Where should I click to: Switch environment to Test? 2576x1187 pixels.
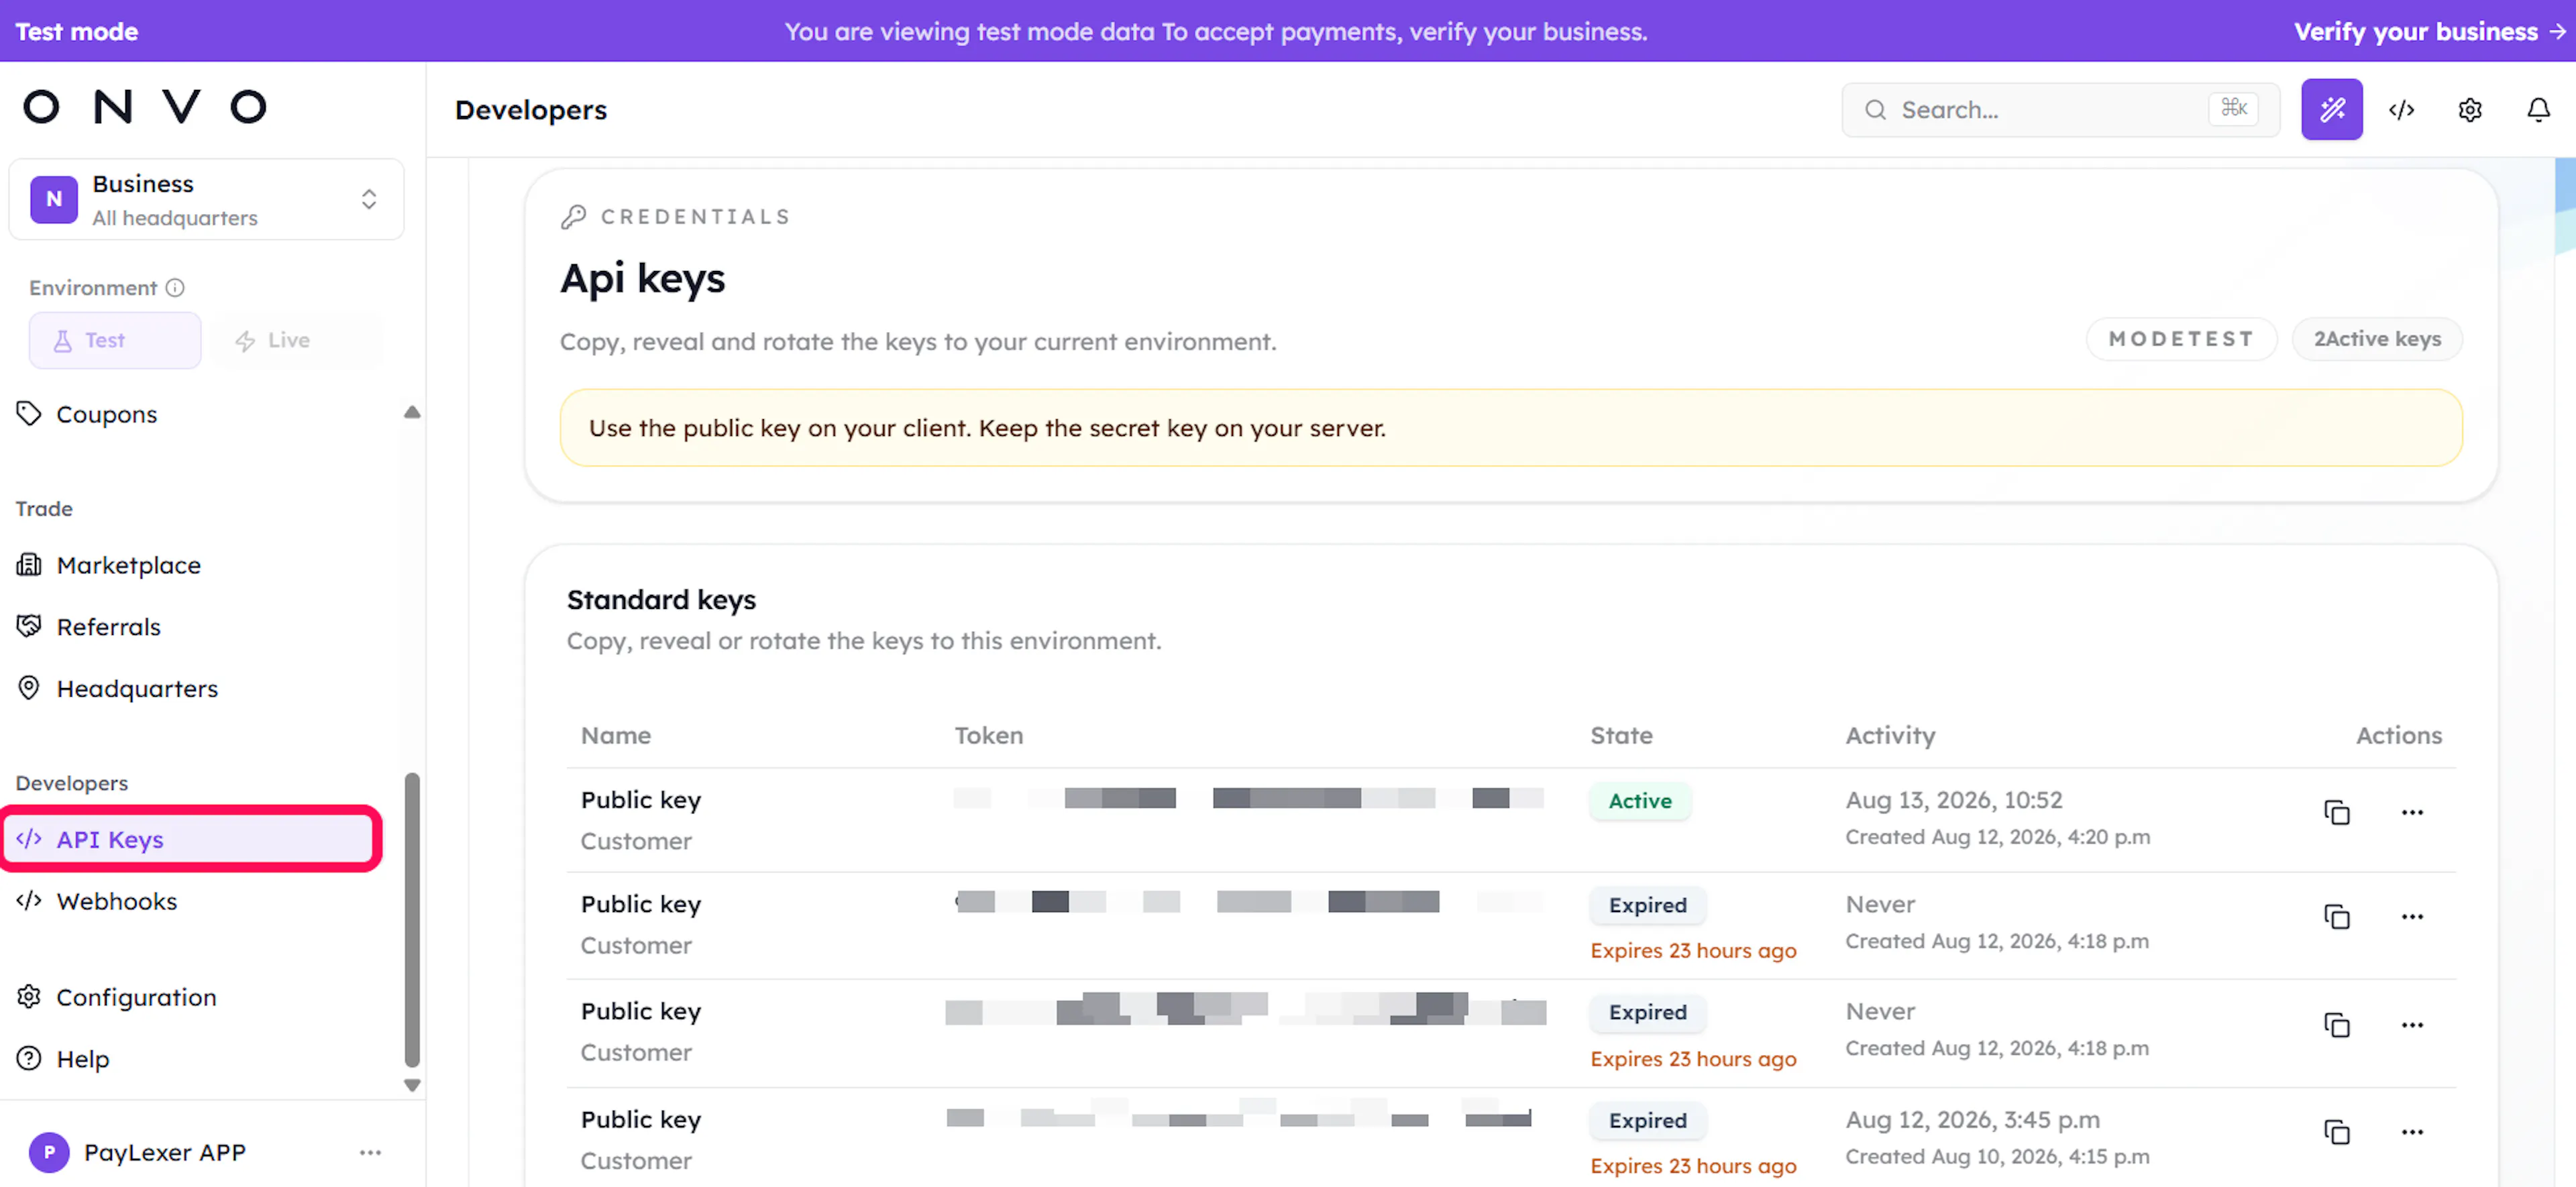click(x=115, y=340)
